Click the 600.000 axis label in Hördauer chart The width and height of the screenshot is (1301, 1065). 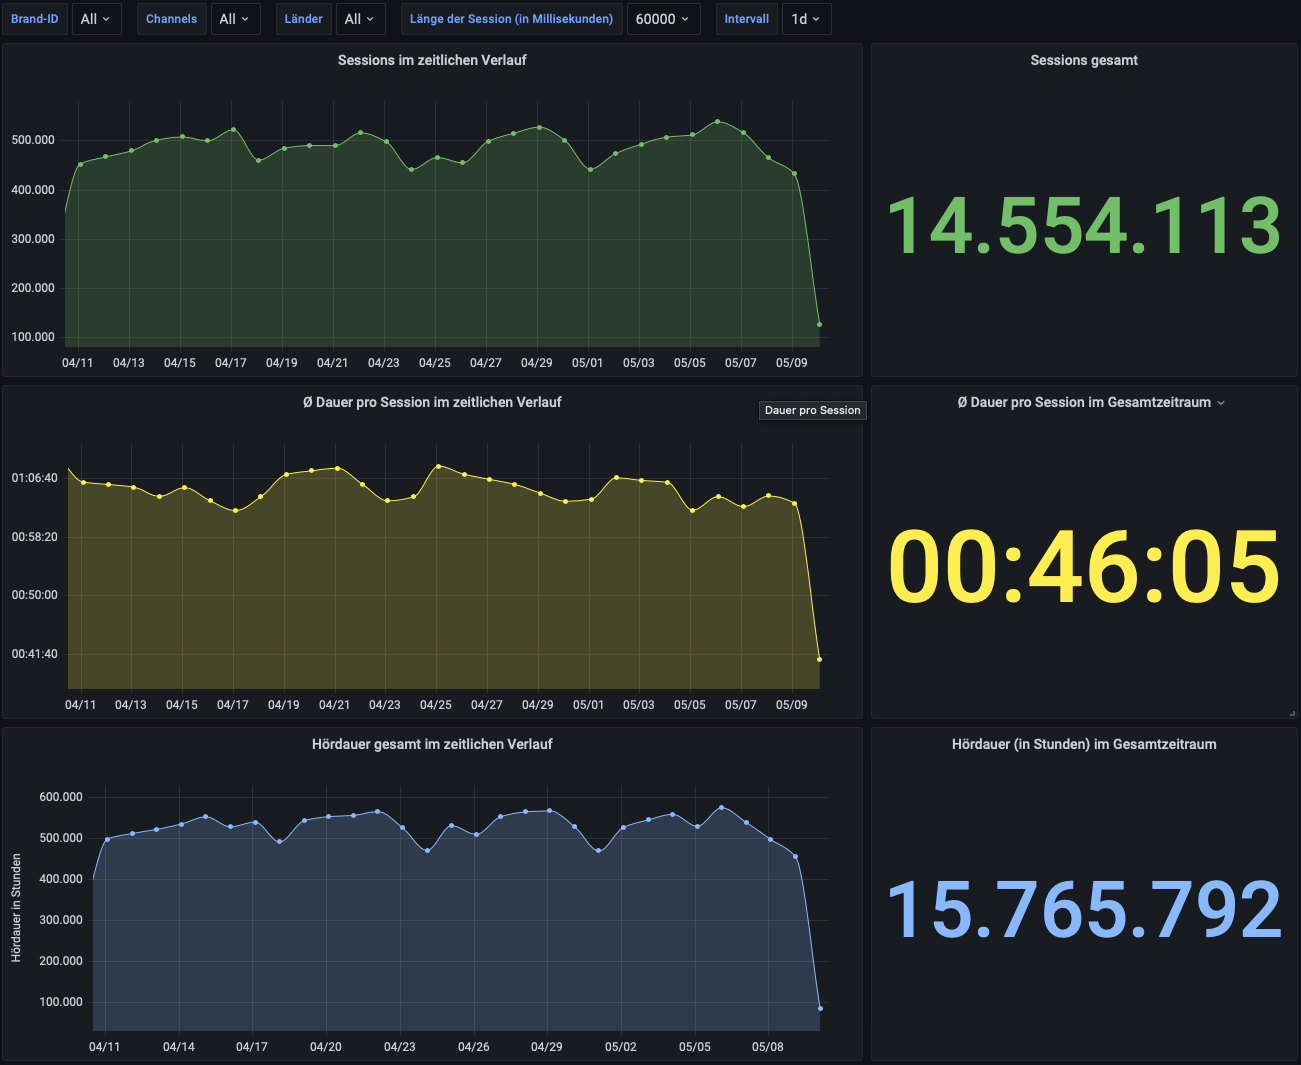pyautogui.click(x=61, y=797)
